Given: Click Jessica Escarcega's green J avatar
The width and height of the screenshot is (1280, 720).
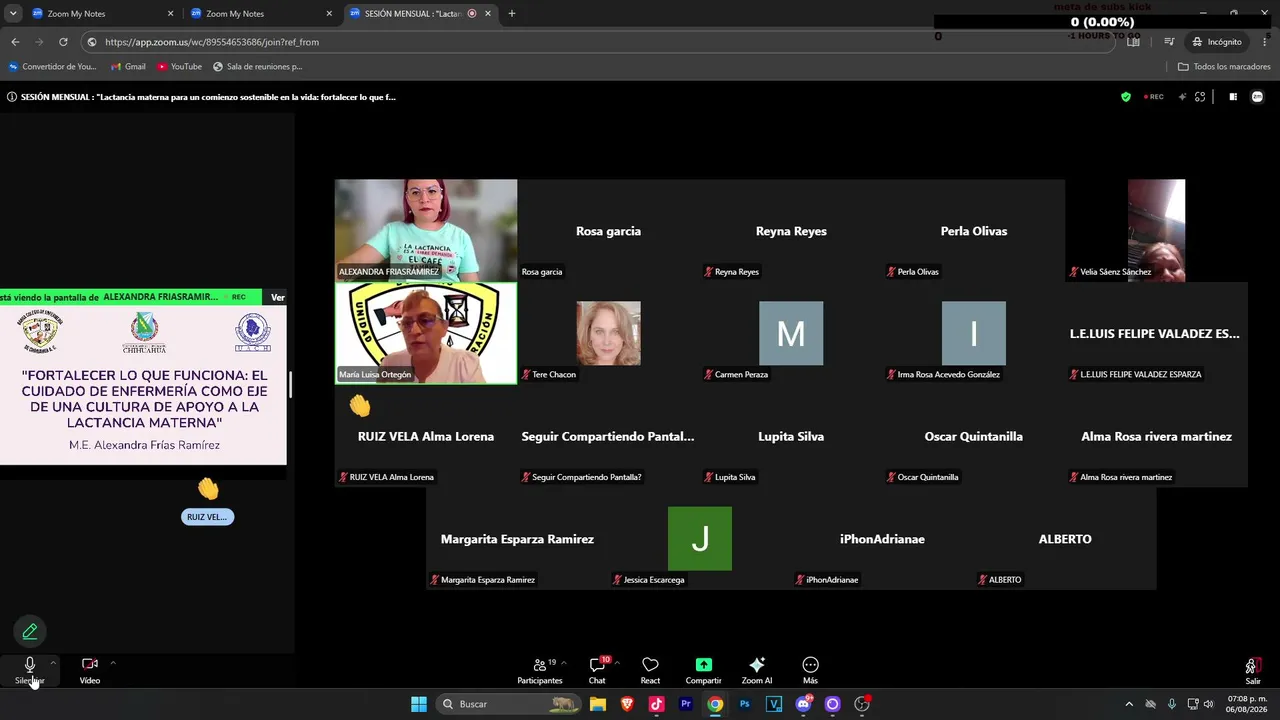Looking at the screenshot, I should 700,538.
